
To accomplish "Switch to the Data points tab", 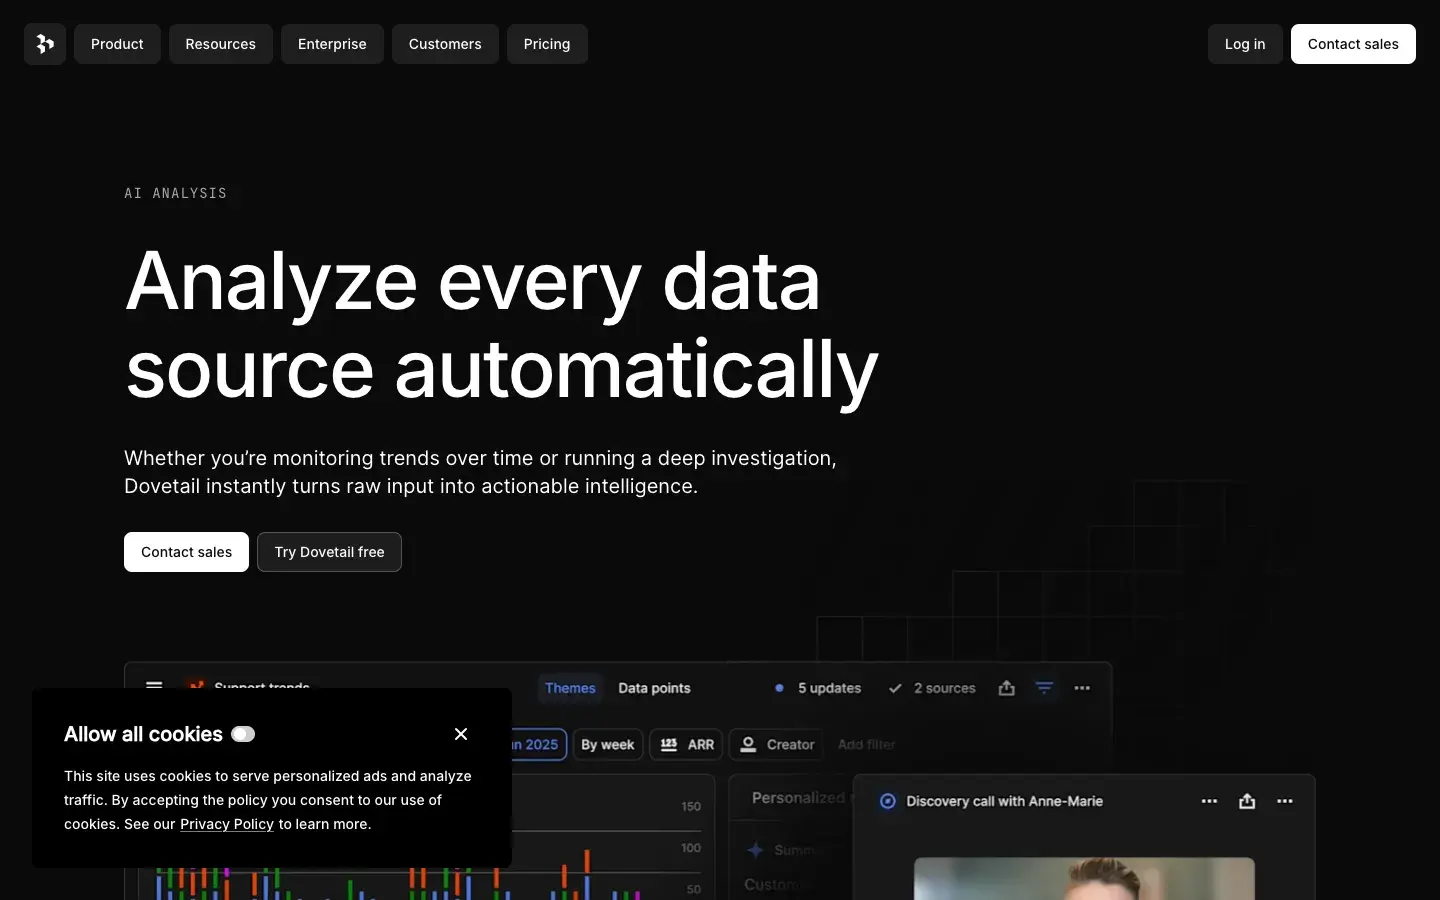I will (654, 688).
